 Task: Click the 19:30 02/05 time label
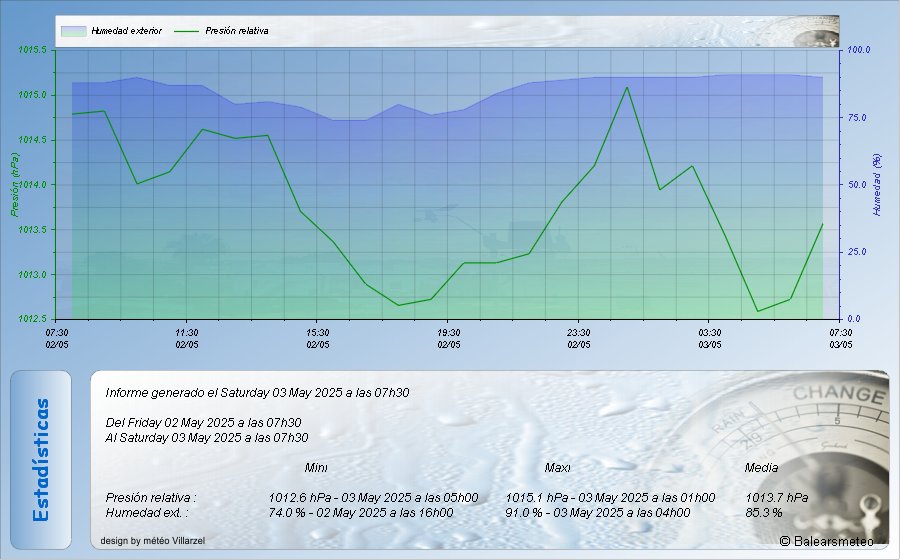pos(448,339)
